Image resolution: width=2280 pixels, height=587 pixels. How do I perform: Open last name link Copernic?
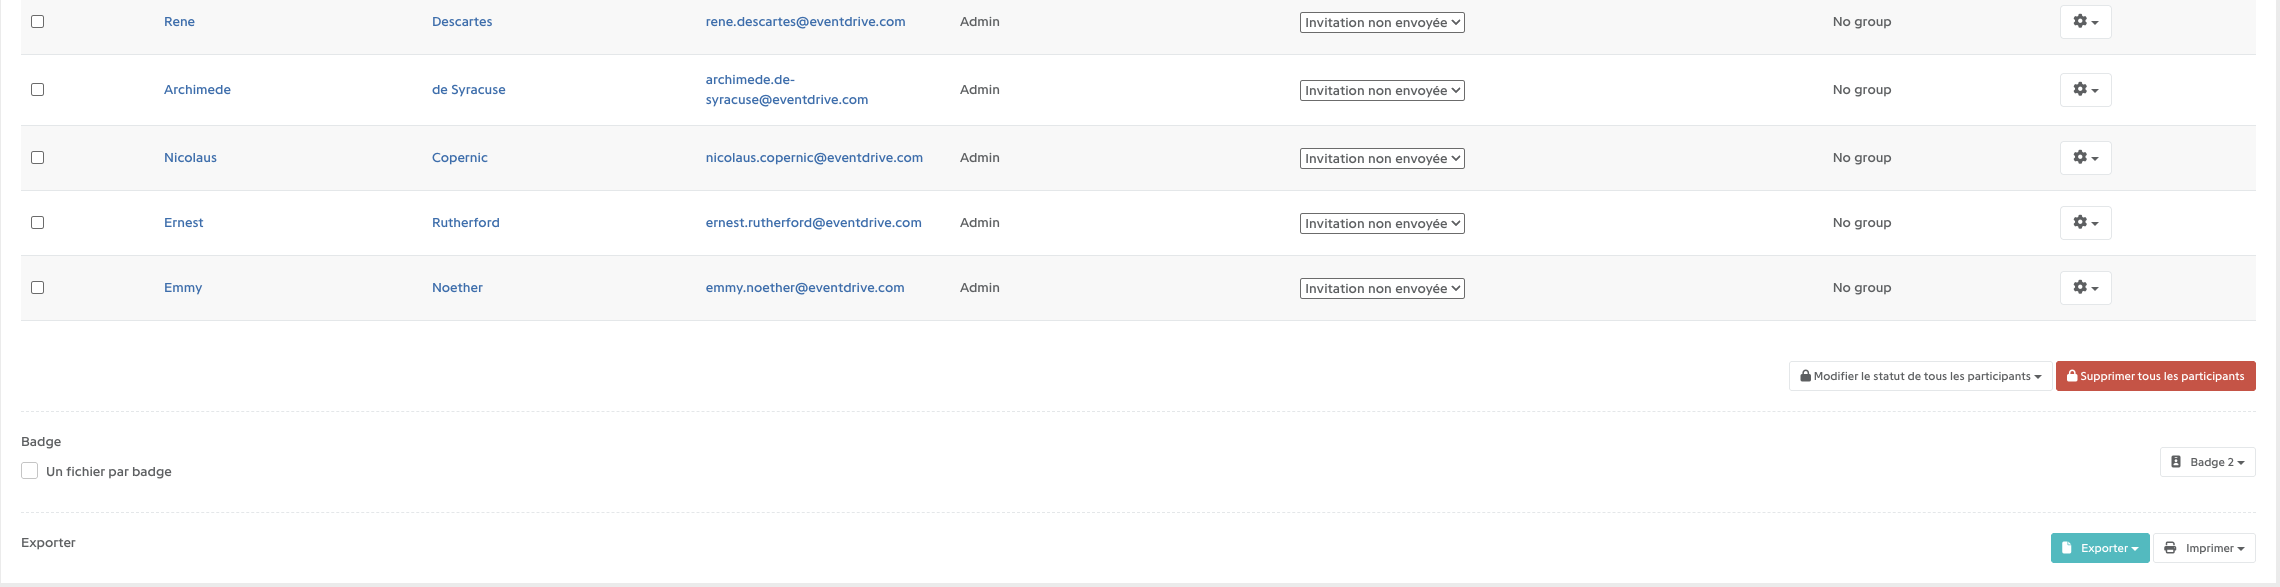pyautogui.click(x=460, y=157)
